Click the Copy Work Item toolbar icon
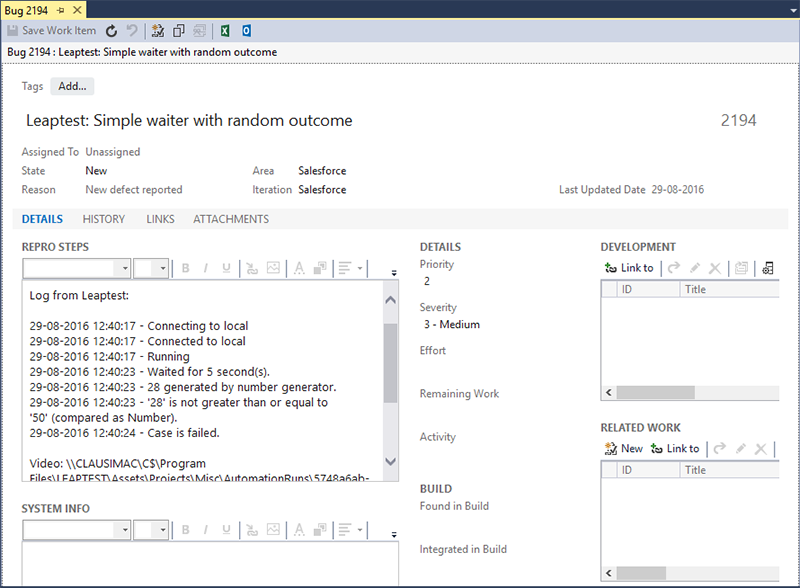Viewport: 800px width, 588px height. (179, 31)
